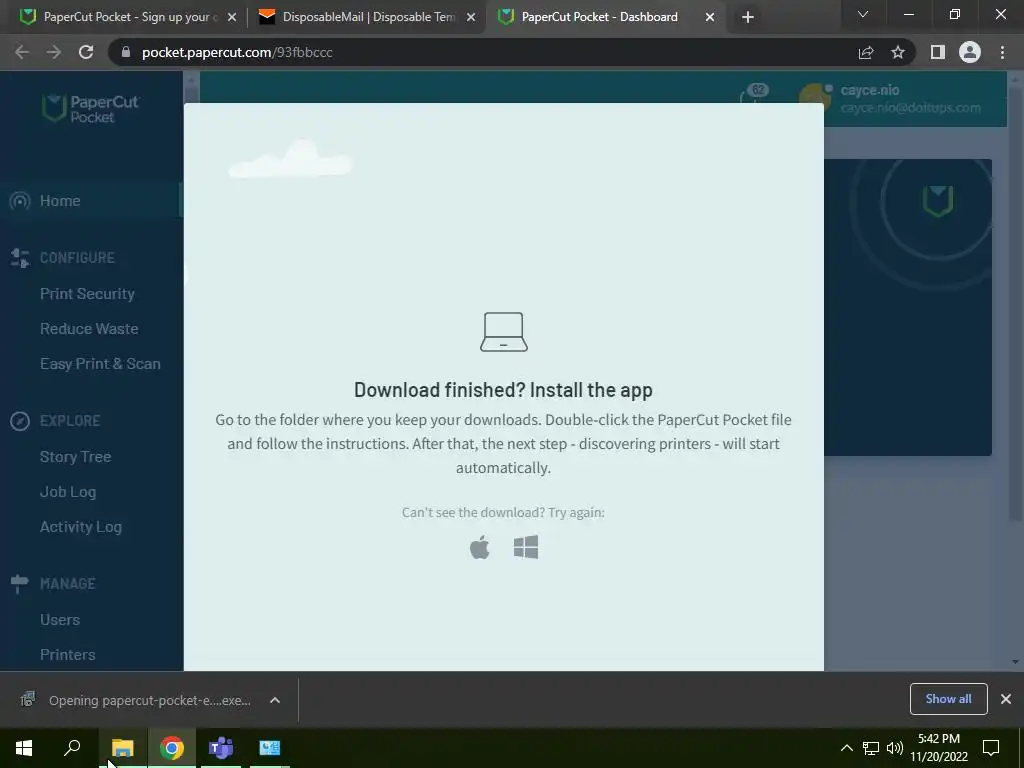This screenshot has height=768, width=1024.
Task: Click the Configure sliders icon
Action: pos(20,258)
